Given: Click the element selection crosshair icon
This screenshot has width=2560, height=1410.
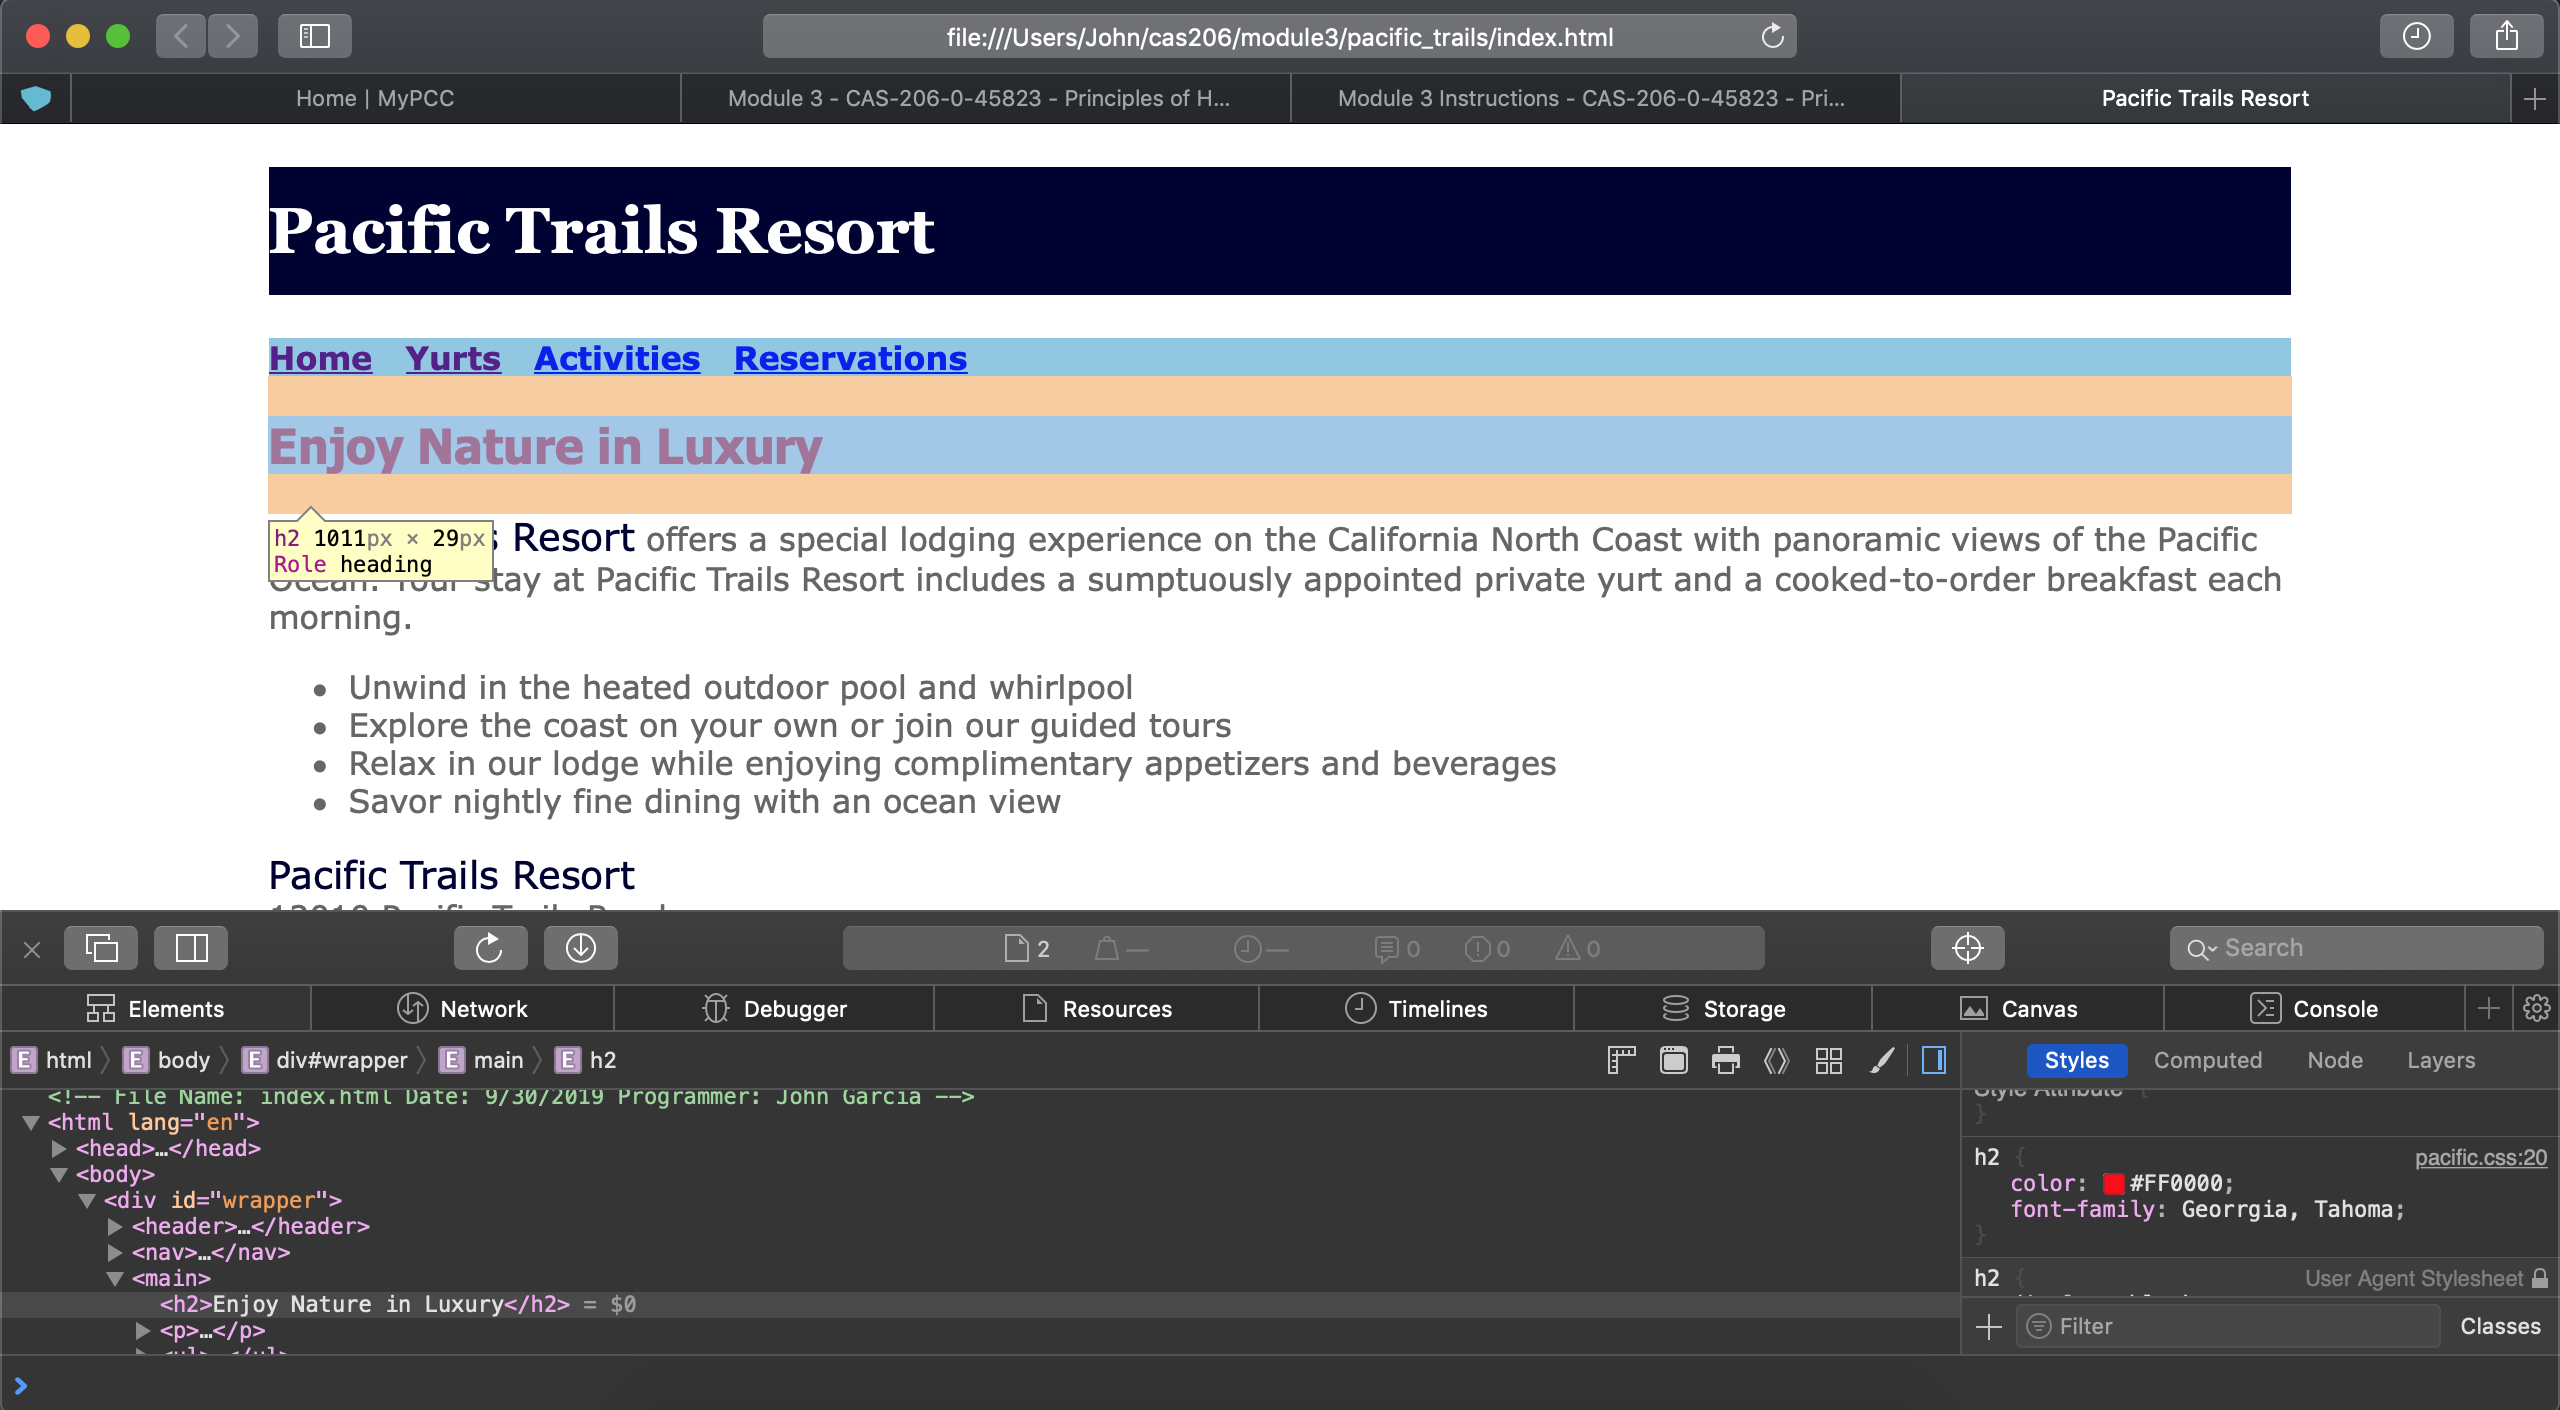Looking at the screenshot, I should pos(1967,948).
